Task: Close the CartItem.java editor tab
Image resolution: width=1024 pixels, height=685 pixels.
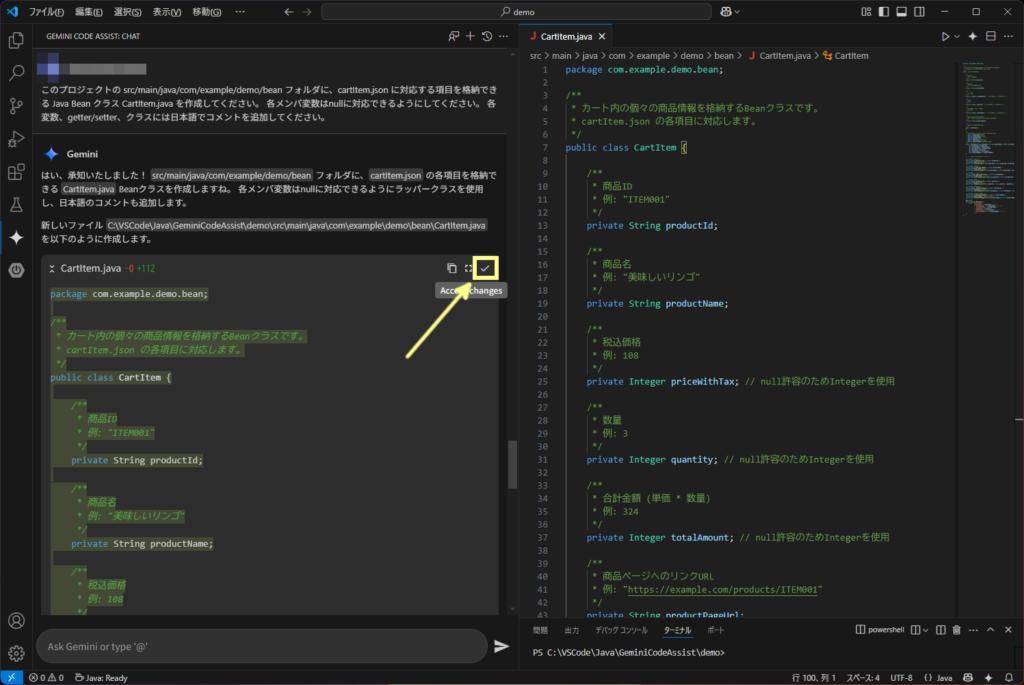Action: coord(602,37)
